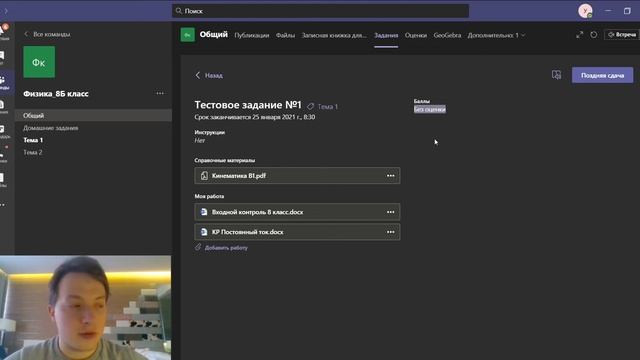The image size is (640, 360).
Task: Click into the Поиск search box
Action: pos(320,11)
